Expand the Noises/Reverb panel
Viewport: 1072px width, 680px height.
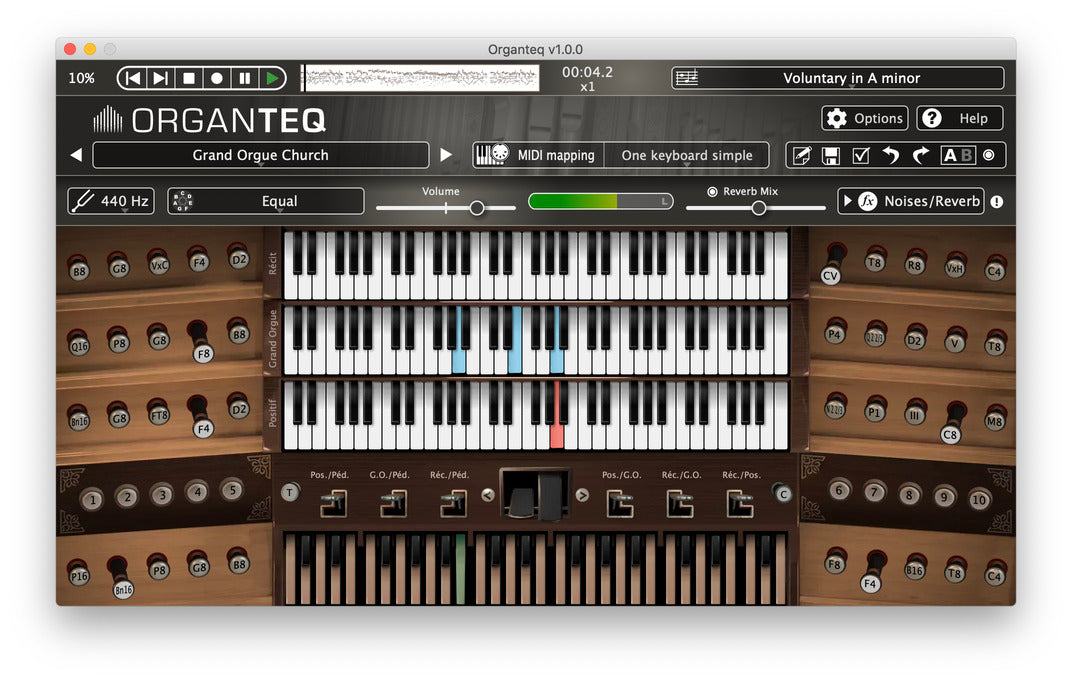pyautogui.click(x=910, y=200)
